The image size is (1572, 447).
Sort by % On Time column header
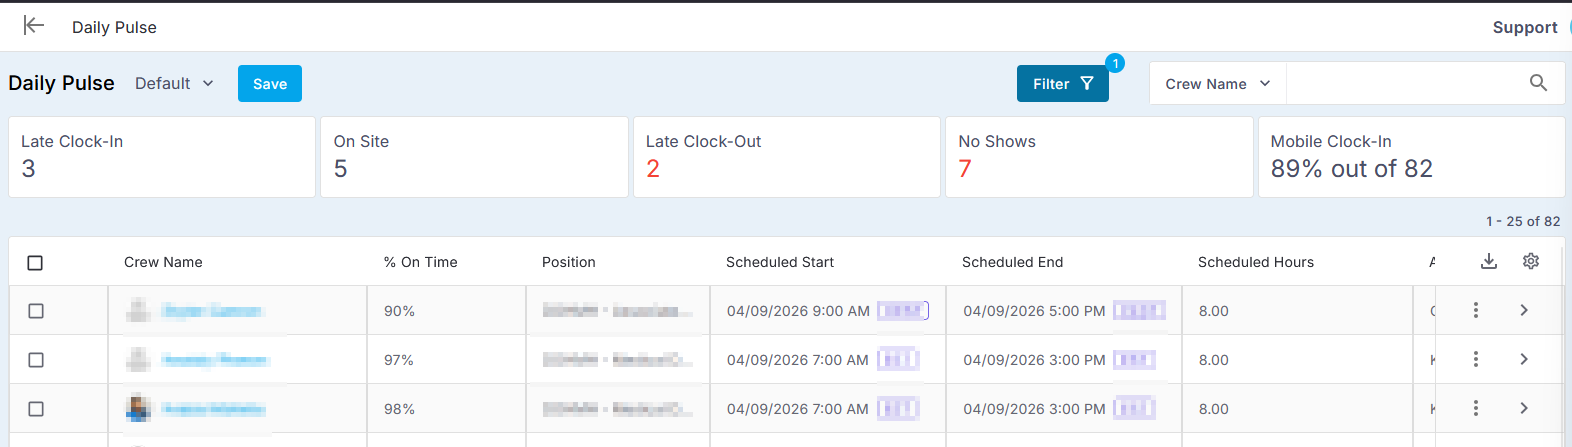[421, 262]
